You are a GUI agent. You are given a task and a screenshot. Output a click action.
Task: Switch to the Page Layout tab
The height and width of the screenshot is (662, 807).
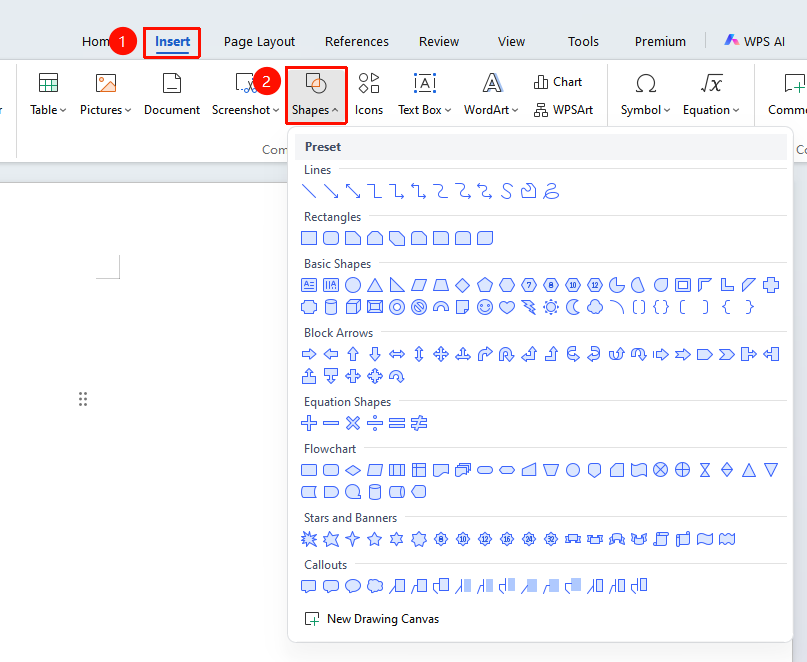click(259, 42)
